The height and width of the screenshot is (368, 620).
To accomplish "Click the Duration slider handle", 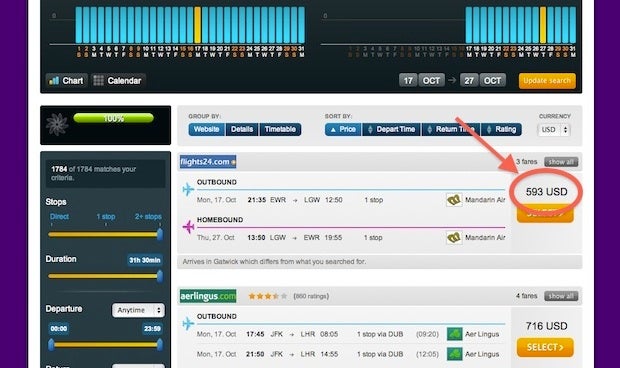I will point(160,276).
